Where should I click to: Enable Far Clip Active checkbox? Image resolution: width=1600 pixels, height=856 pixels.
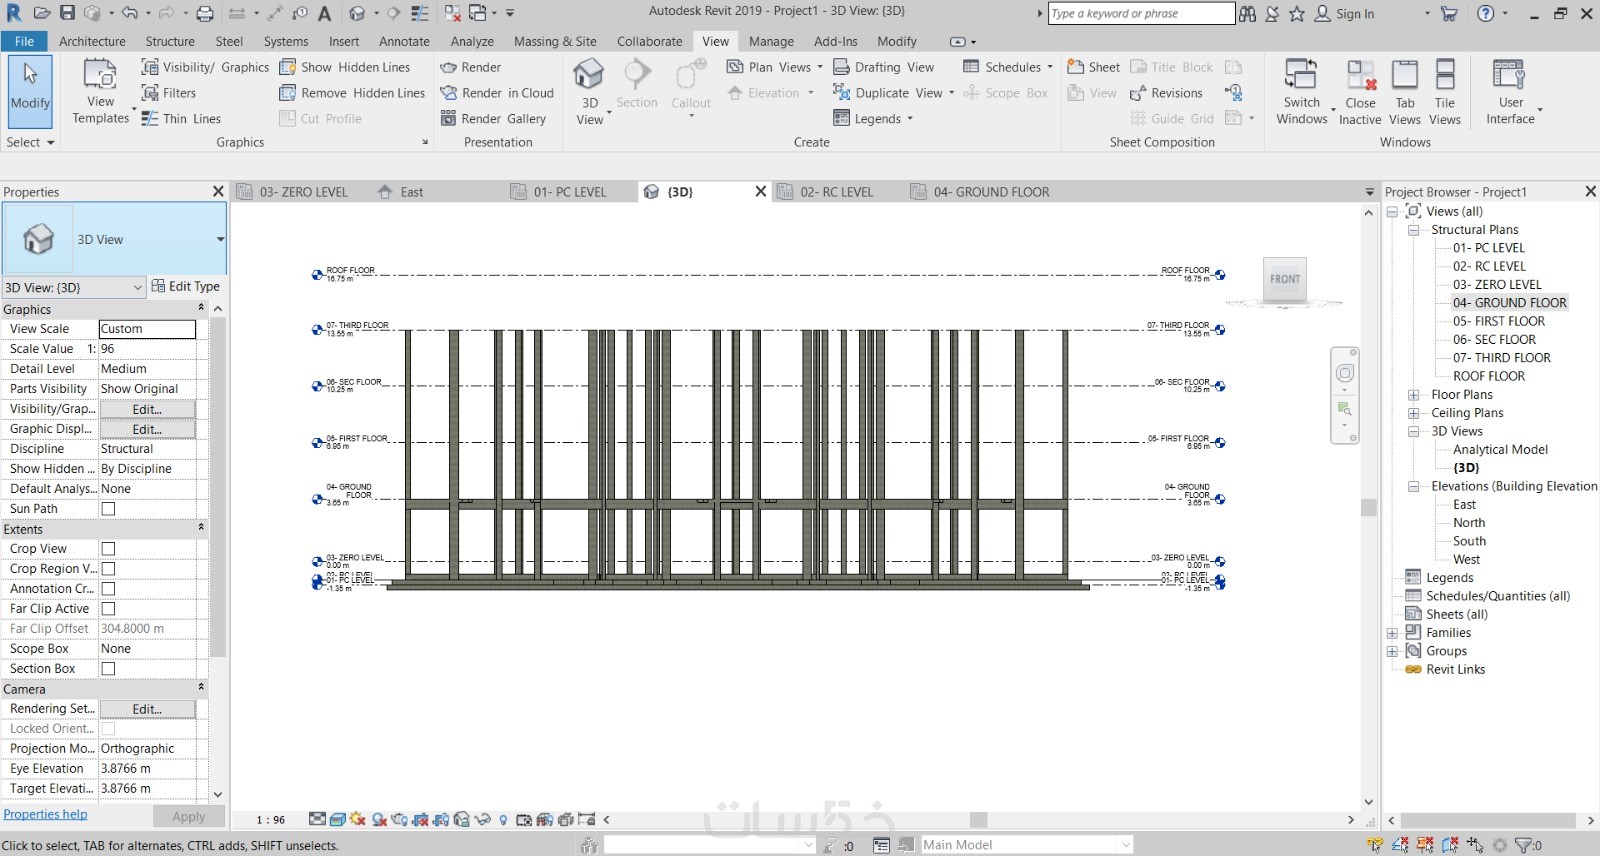coord(108,609)
